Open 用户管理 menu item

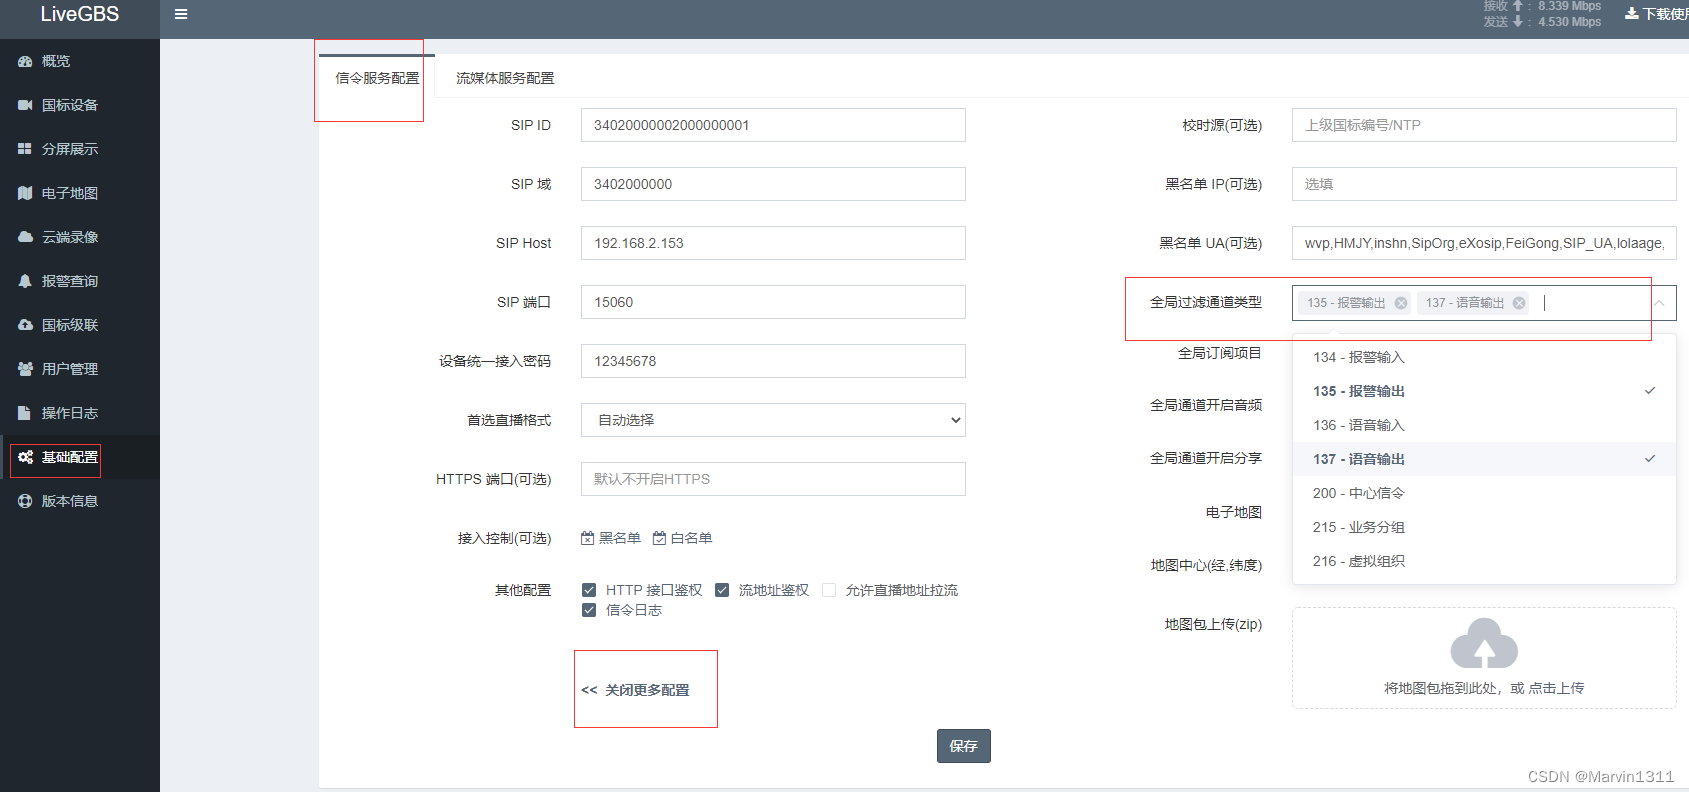tap(80, 369)
